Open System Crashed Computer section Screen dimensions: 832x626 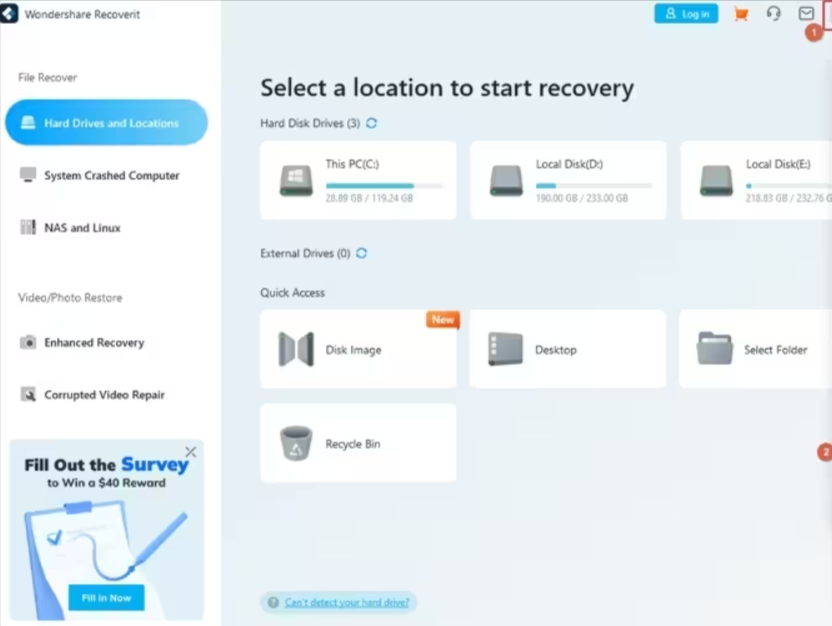point(107,175)
